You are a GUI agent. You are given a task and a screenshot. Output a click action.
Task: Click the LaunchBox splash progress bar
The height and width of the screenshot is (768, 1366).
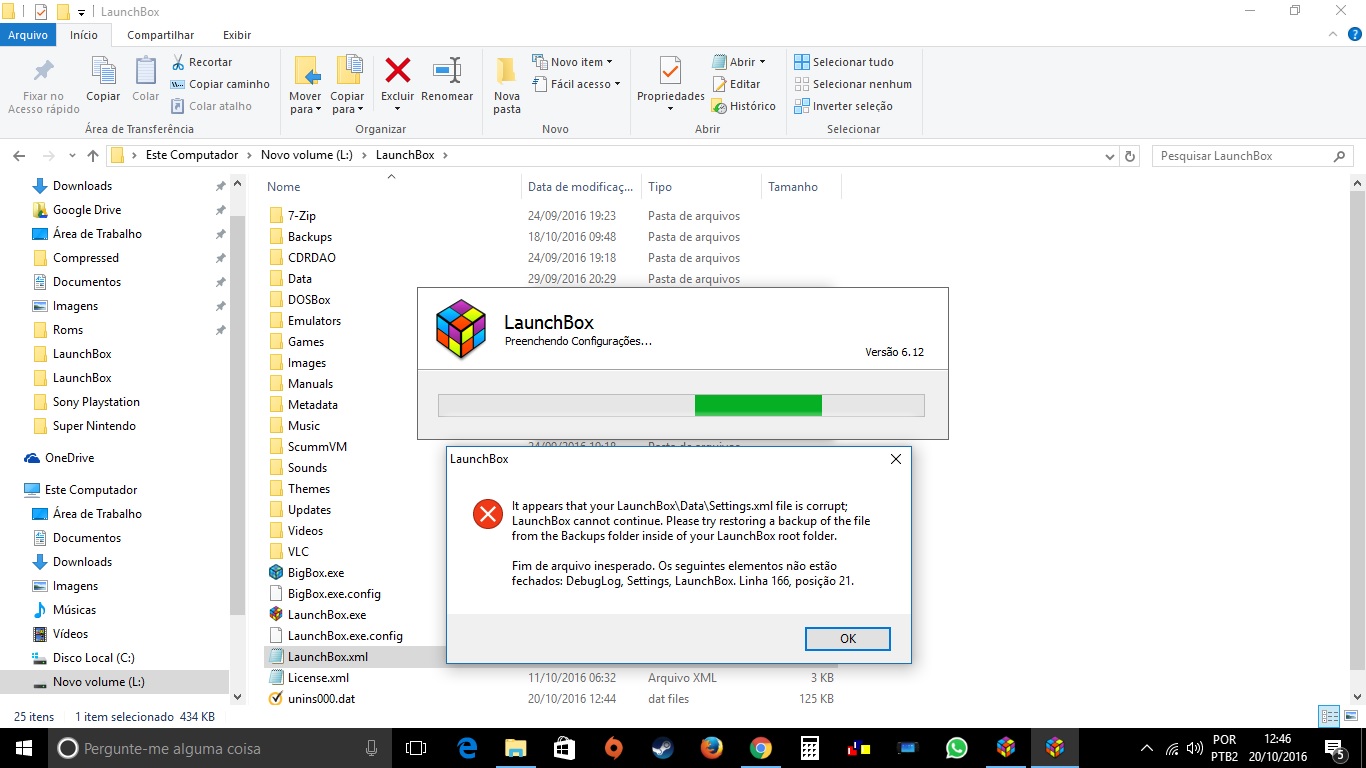[x=681, y=405]
